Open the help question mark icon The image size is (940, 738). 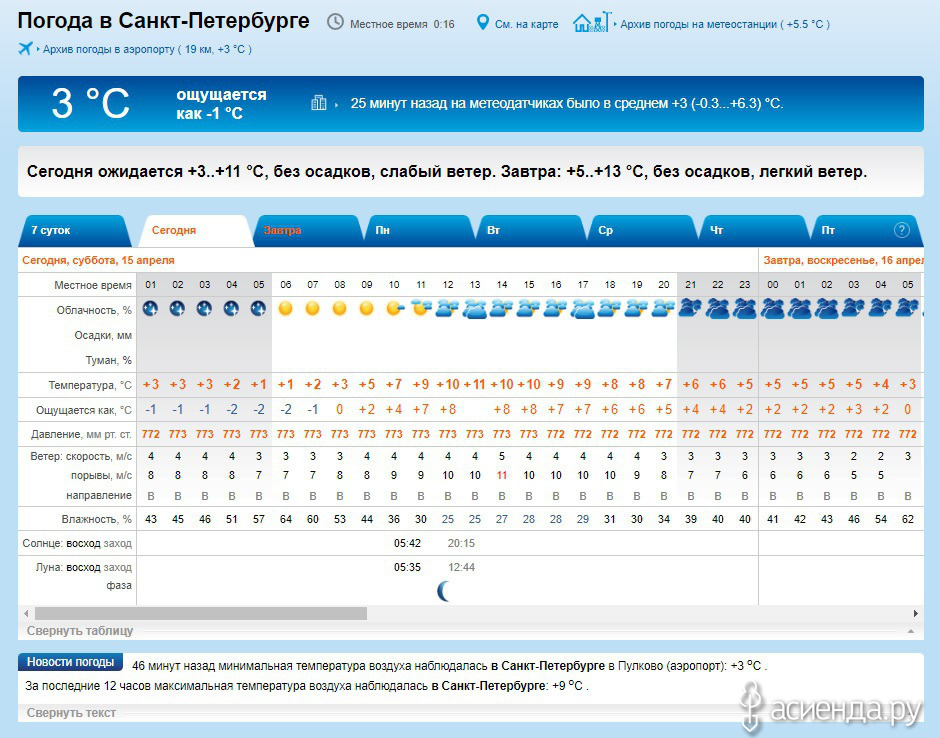[x=902, y=230]
